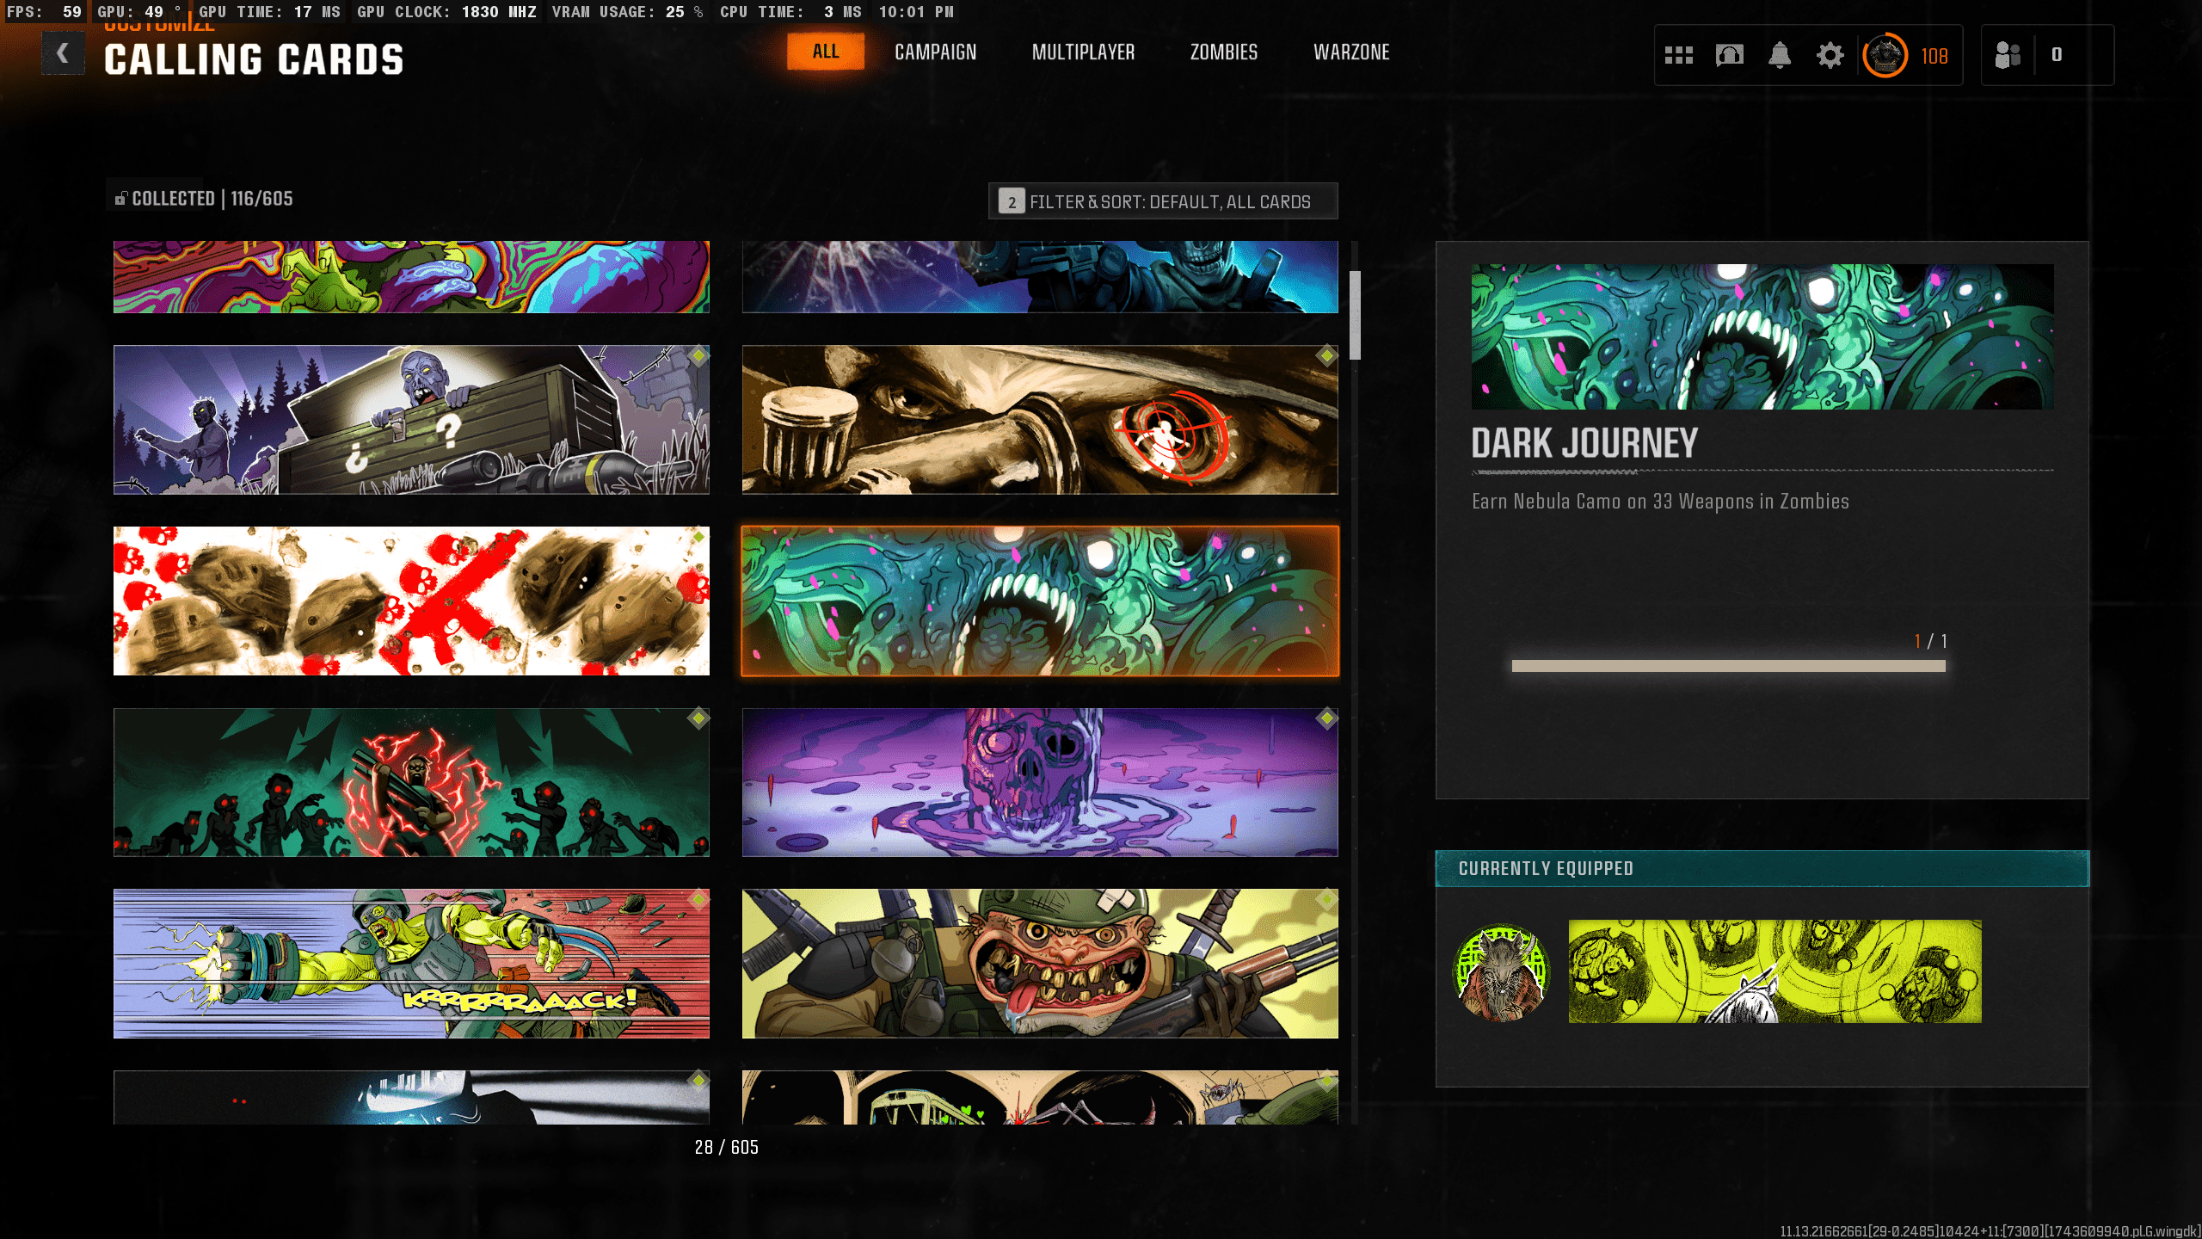Open the headset voice chat icon
This screenshot has width=2202, height=1239.
pyautogui.click(x=1729, y=55)
